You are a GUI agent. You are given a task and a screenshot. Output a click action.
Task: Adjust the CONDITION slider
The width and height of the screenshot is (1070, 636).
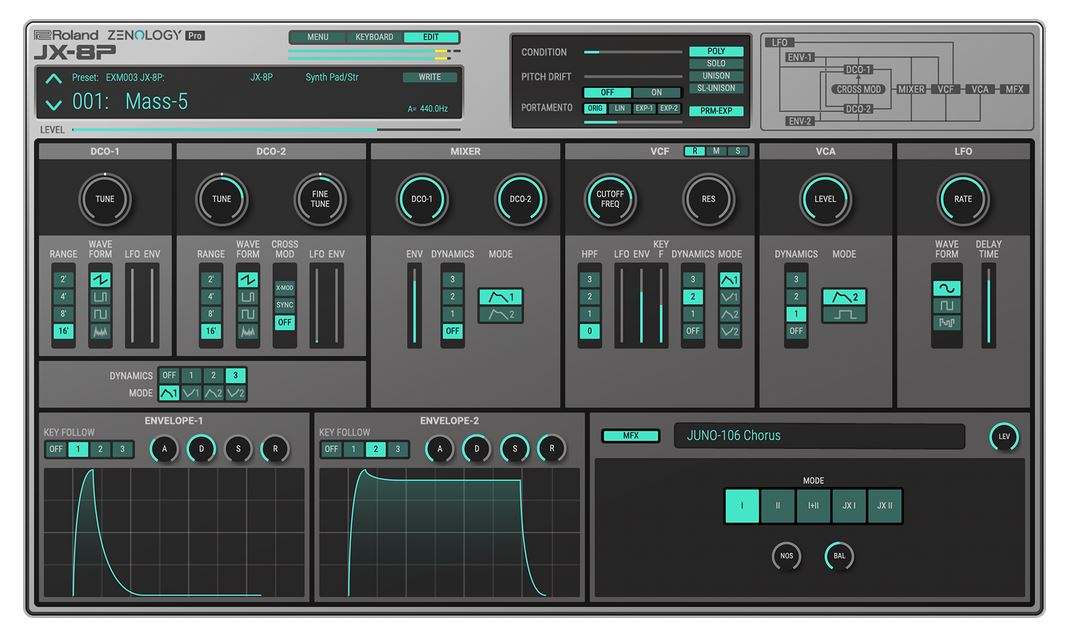point(633,52)
